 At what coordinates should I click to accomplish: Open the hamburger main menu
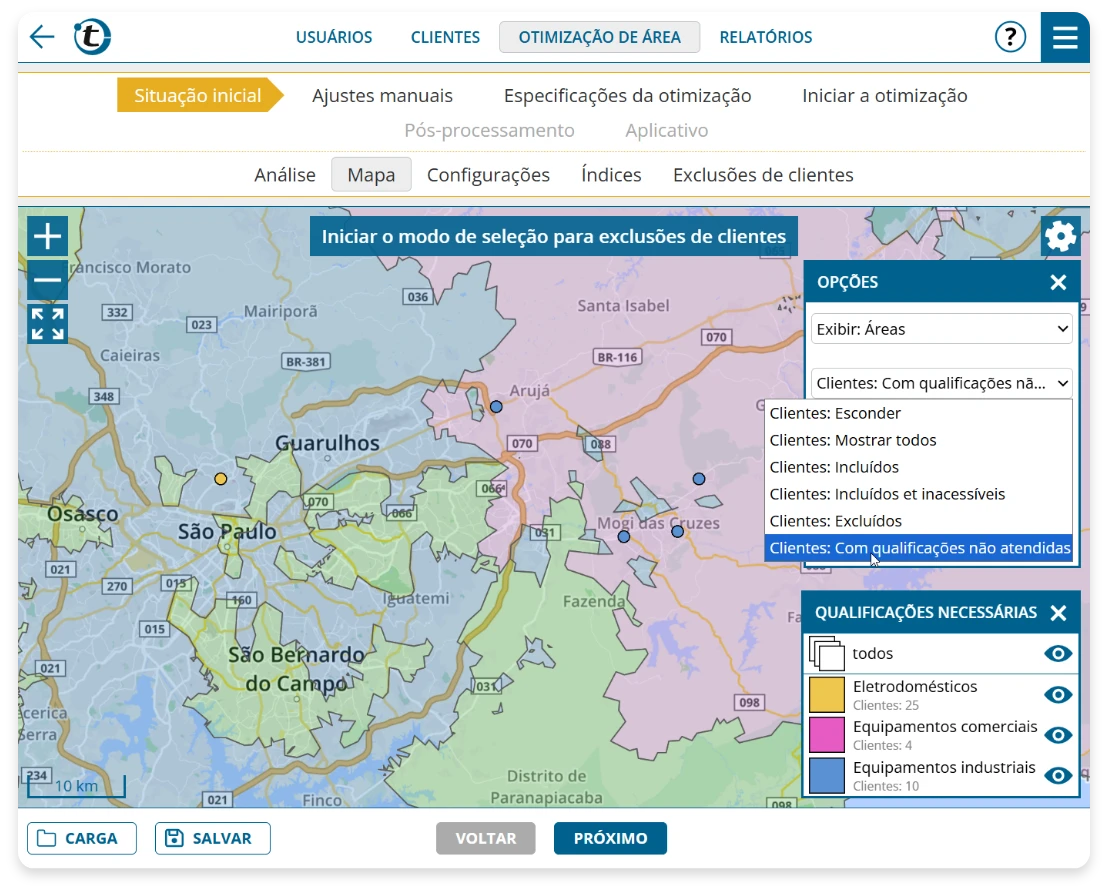1065,37
